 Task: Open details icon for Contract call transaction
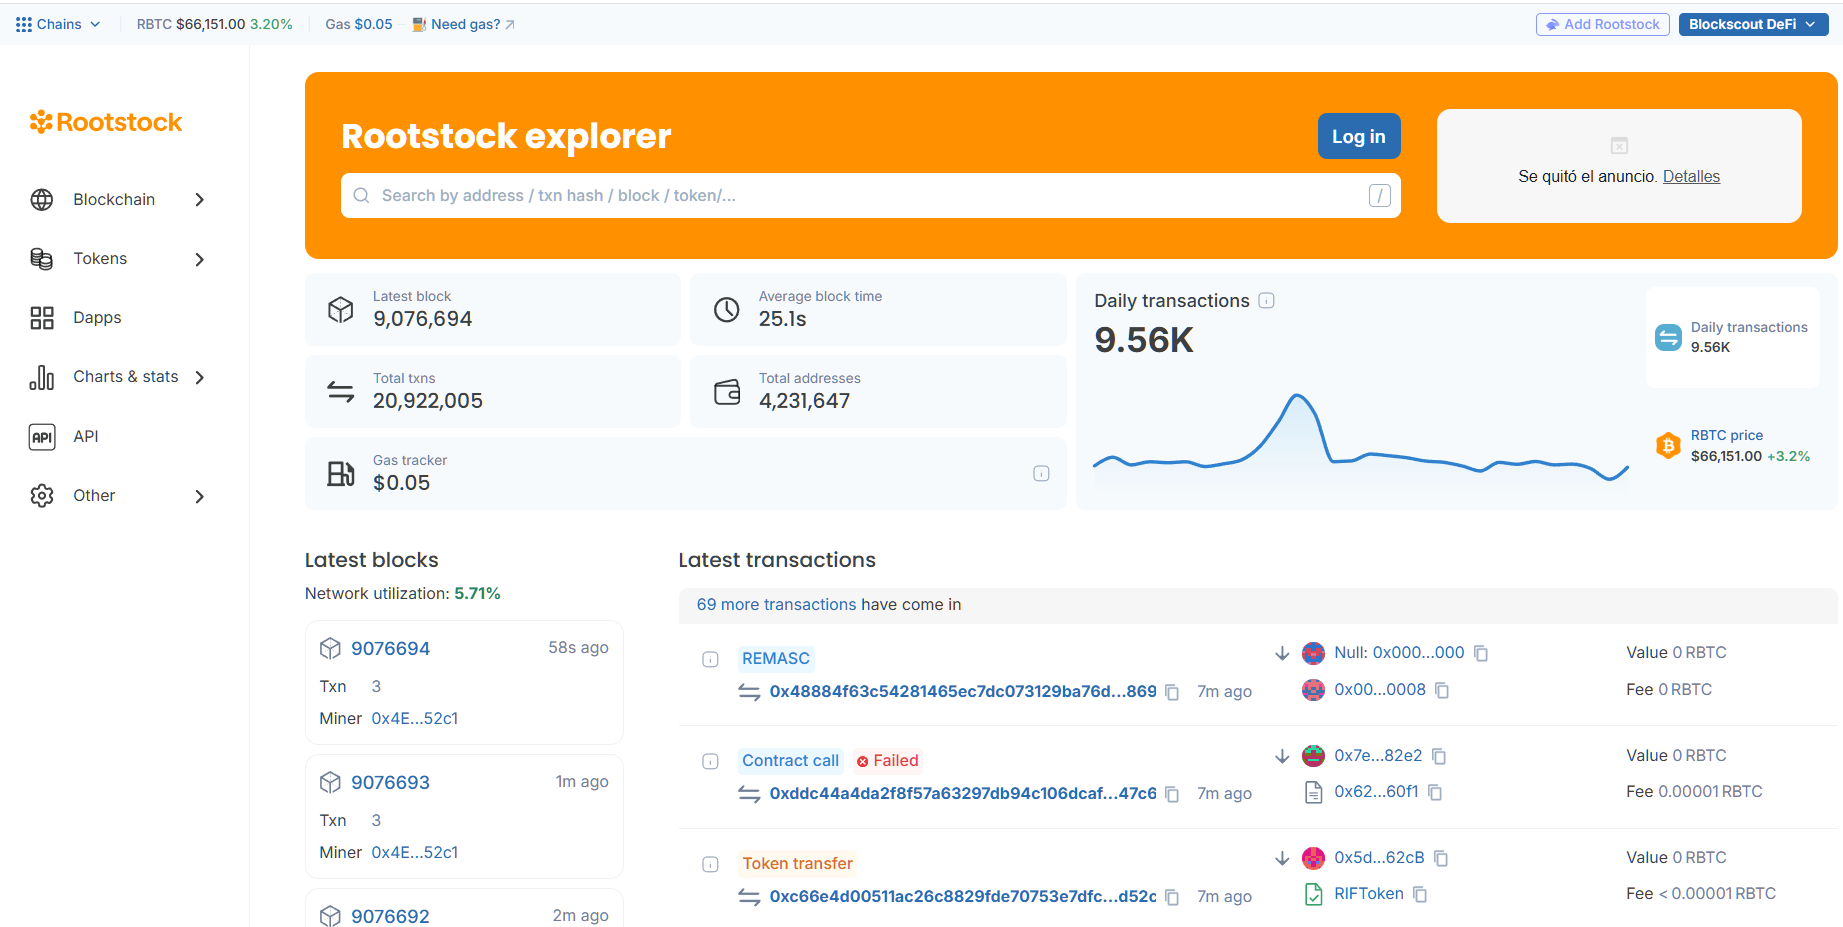(710, 761)
